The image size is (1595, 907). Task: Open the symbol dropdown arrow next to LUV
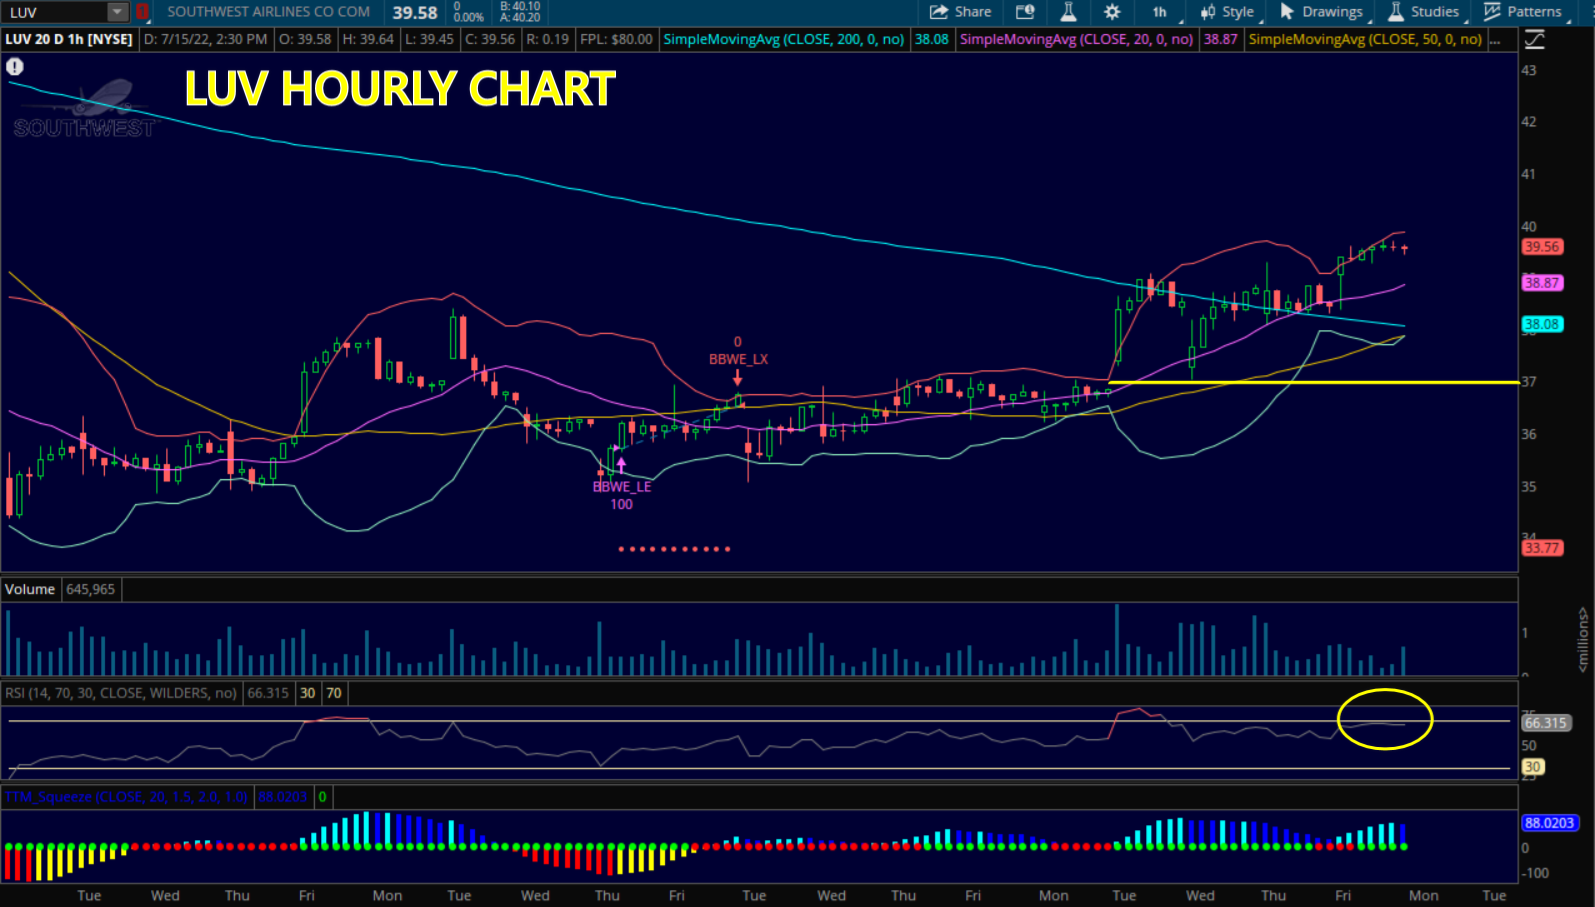click(118, 12)
